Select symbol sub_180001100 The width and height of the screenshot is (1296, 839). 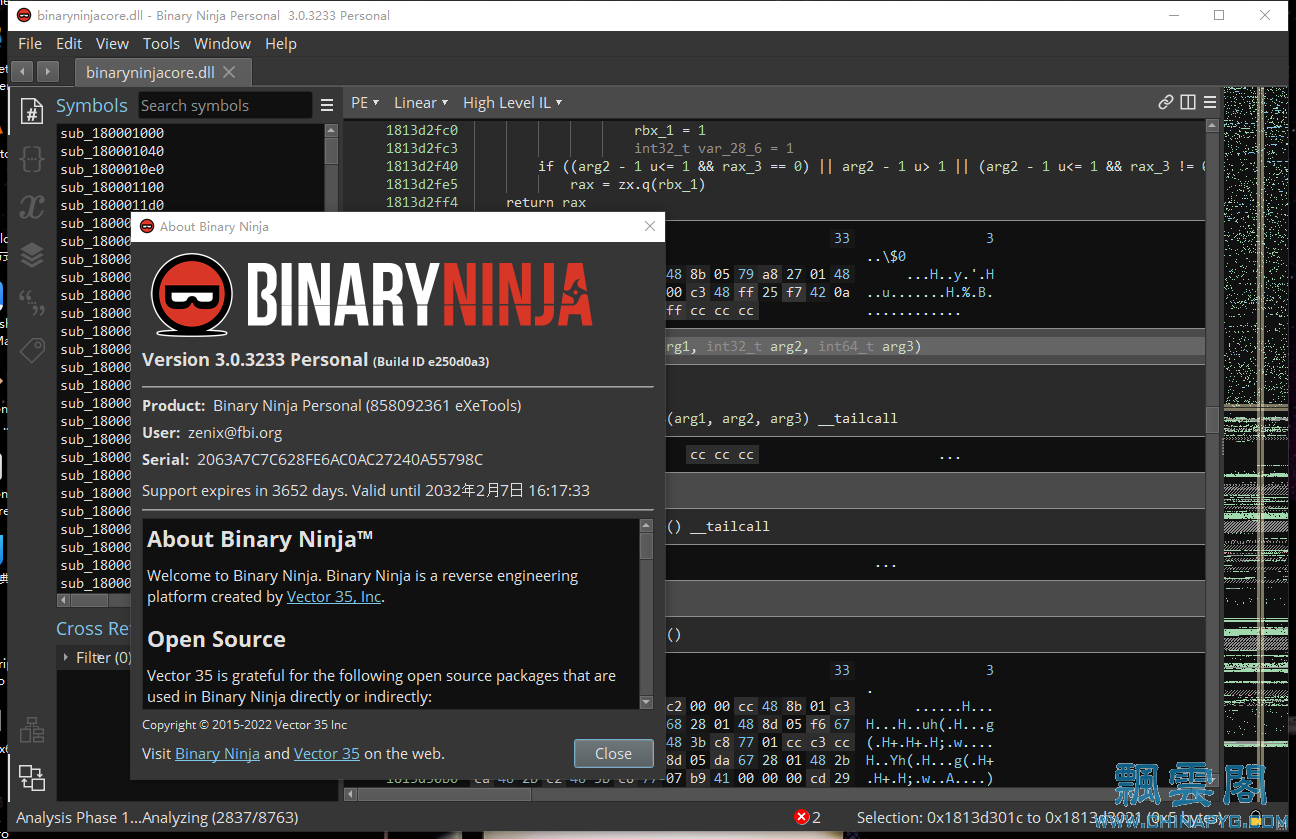tap(112, 187)
